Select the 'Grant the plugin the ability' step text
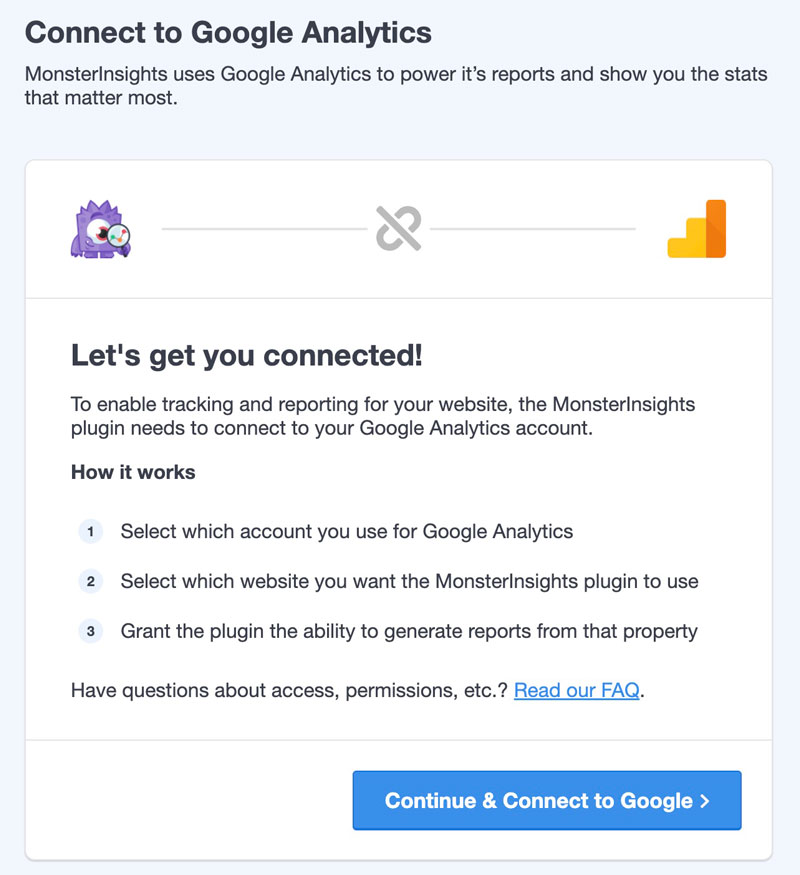Screen dimensions: 800x875 409,631
